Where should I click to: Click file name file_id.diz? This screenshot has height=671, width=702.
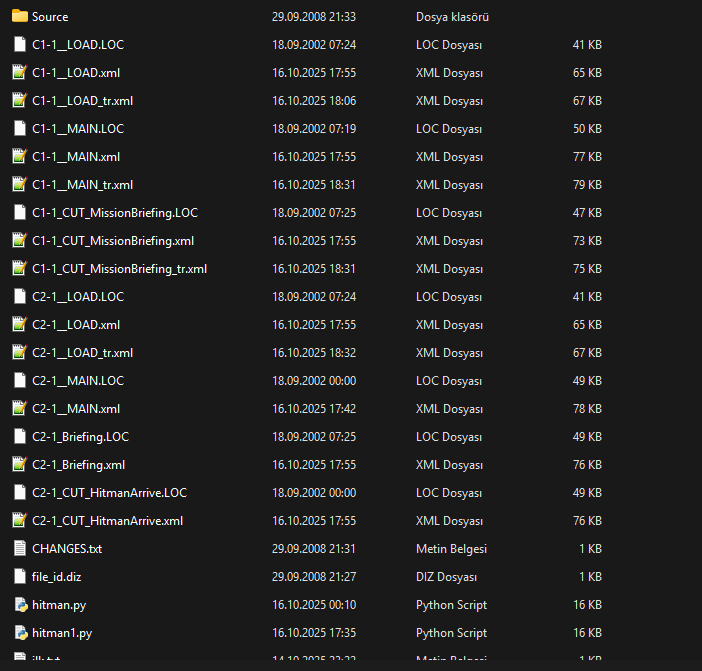click(x=56, y=577)
